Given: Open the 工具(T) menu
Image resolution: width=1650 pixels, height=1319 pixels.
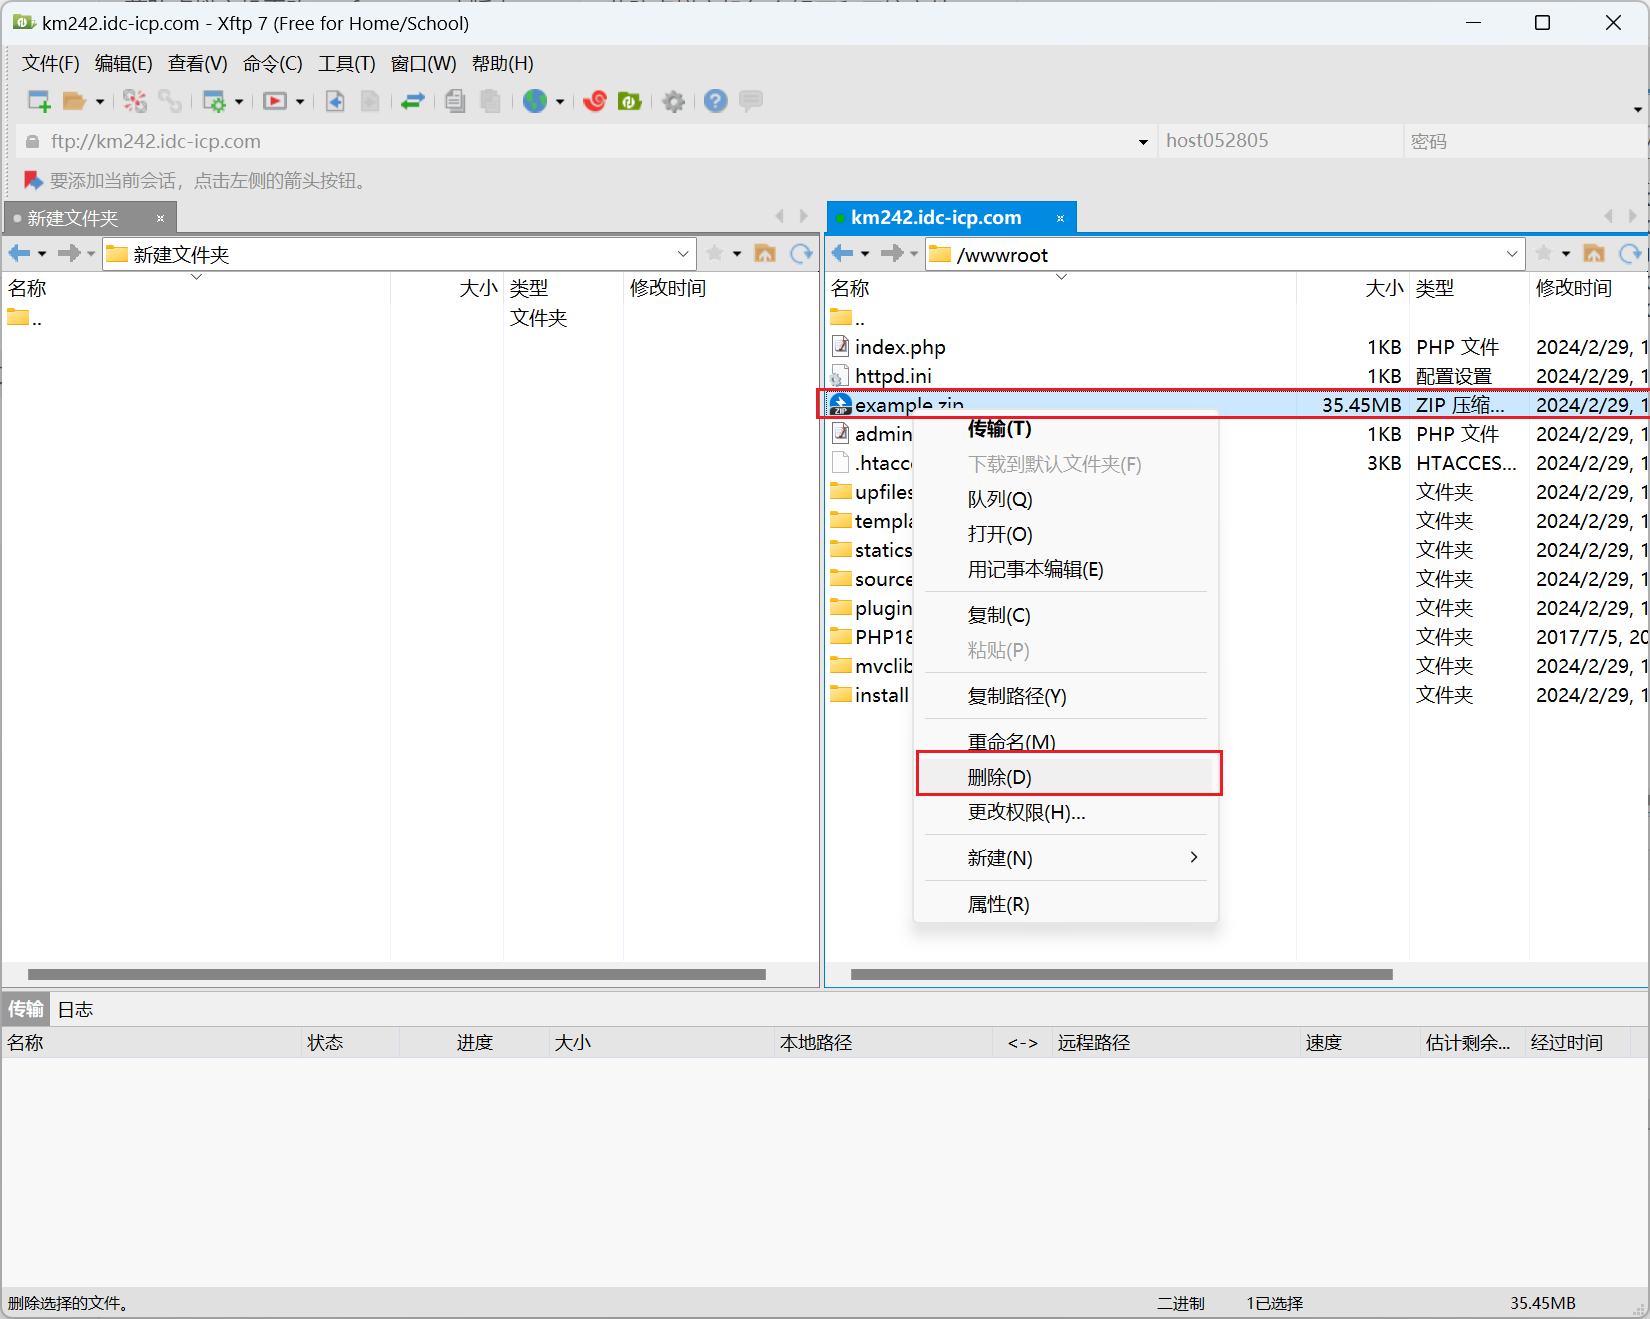Looking at the screenshot, I should (346, 64).
